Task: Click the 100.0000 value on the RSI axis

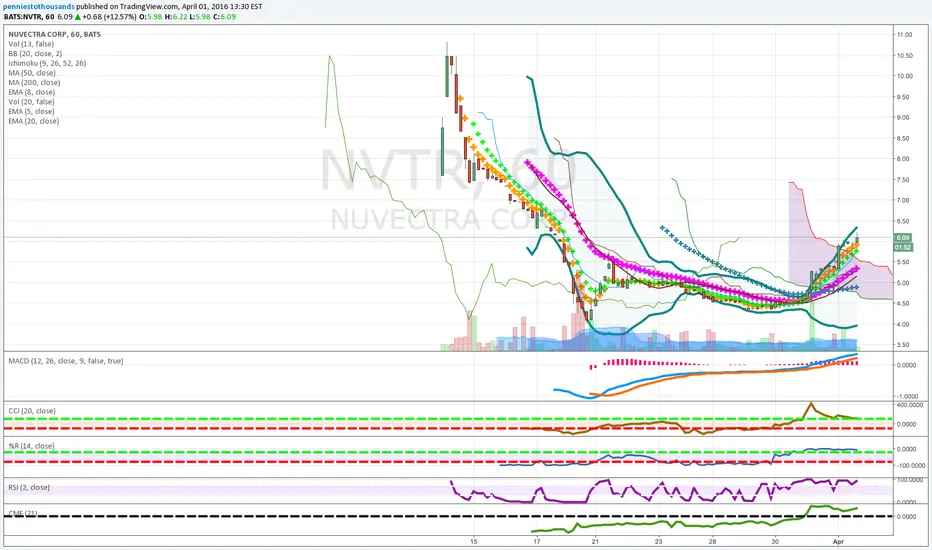Action: click(909, 479)
